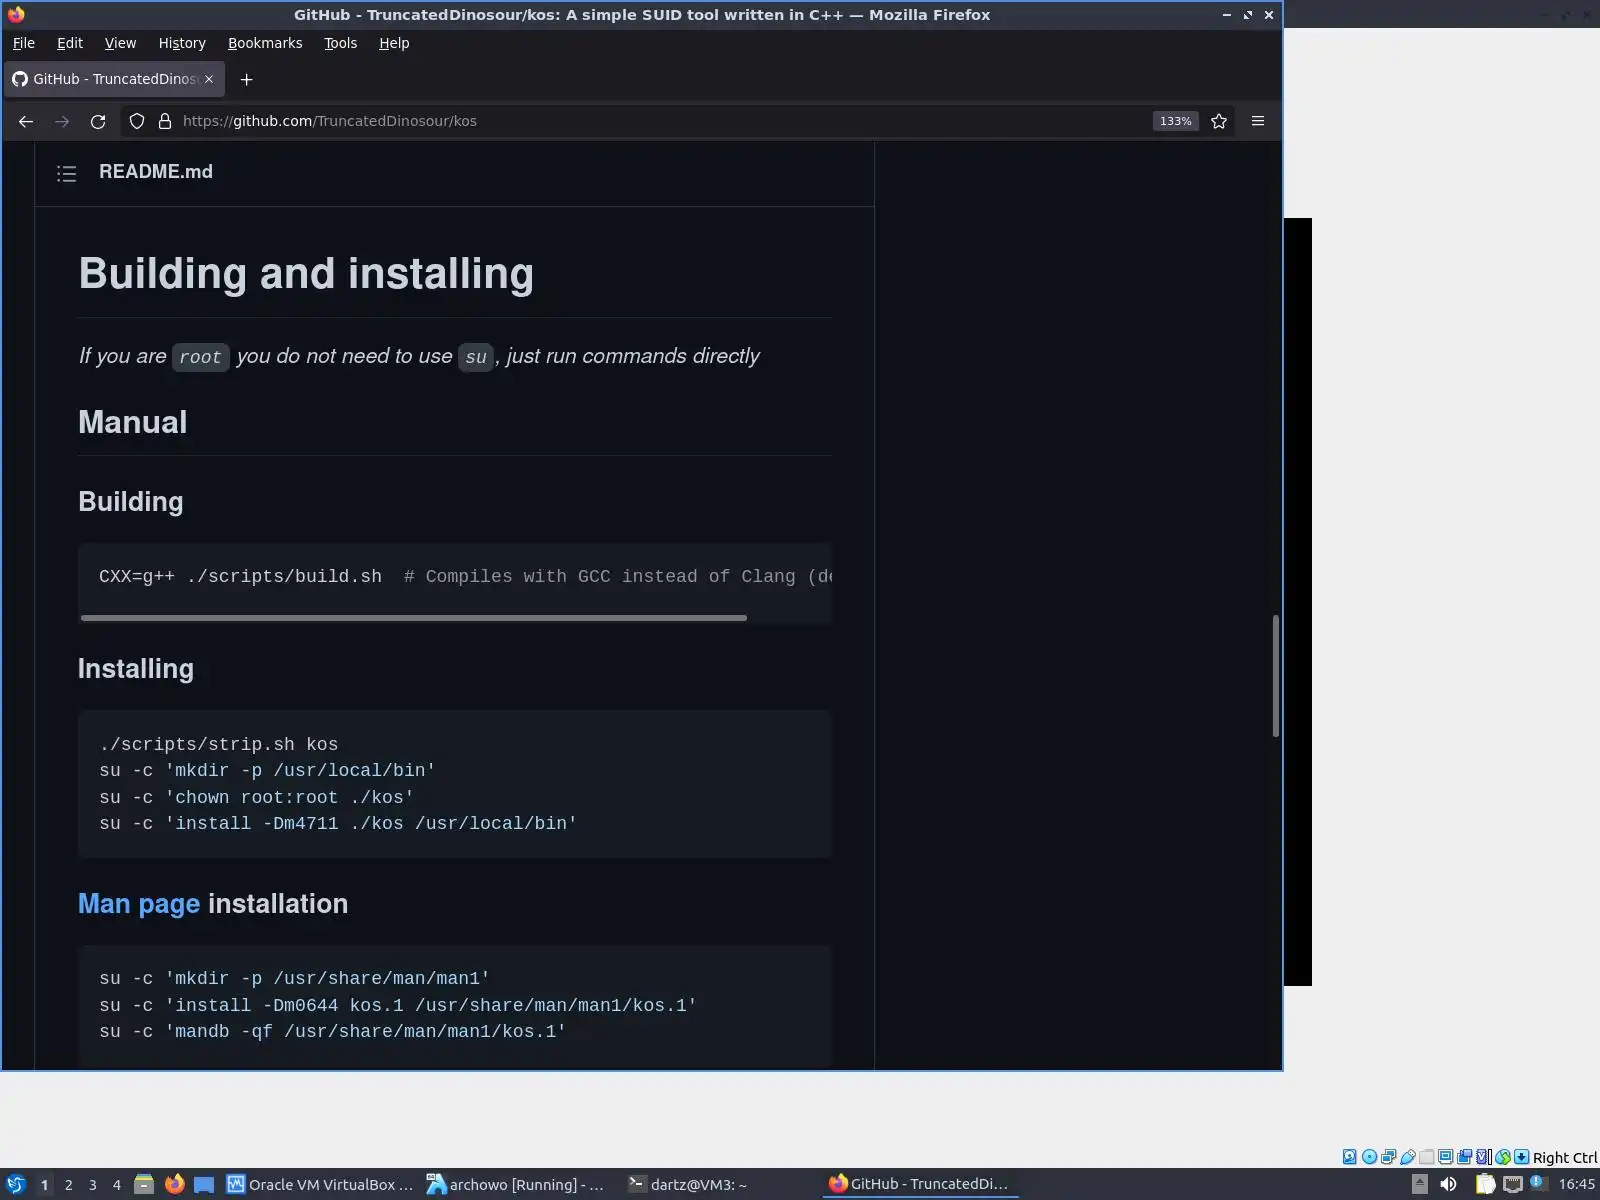Switch to the archowo [Running] window

(x=516, y=1185)
